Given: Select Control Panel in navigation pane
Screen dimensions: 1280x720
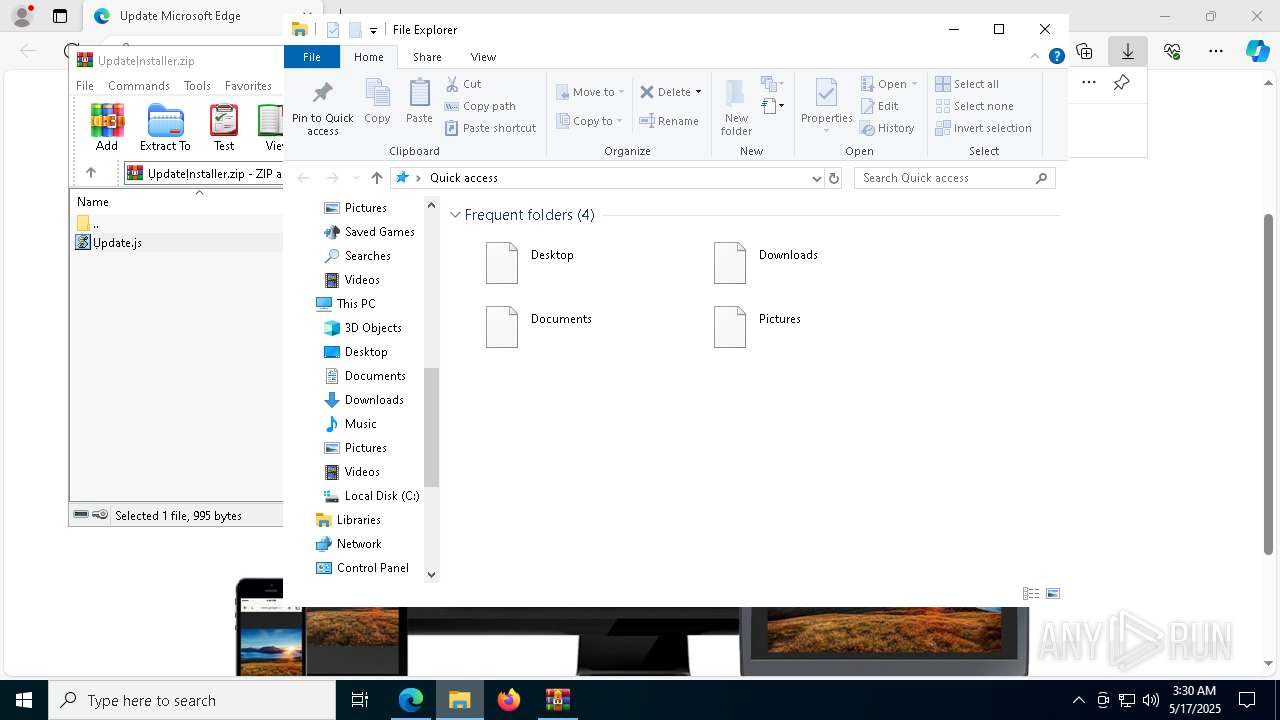Looking at the screenshot, I should tap(362, 568).
